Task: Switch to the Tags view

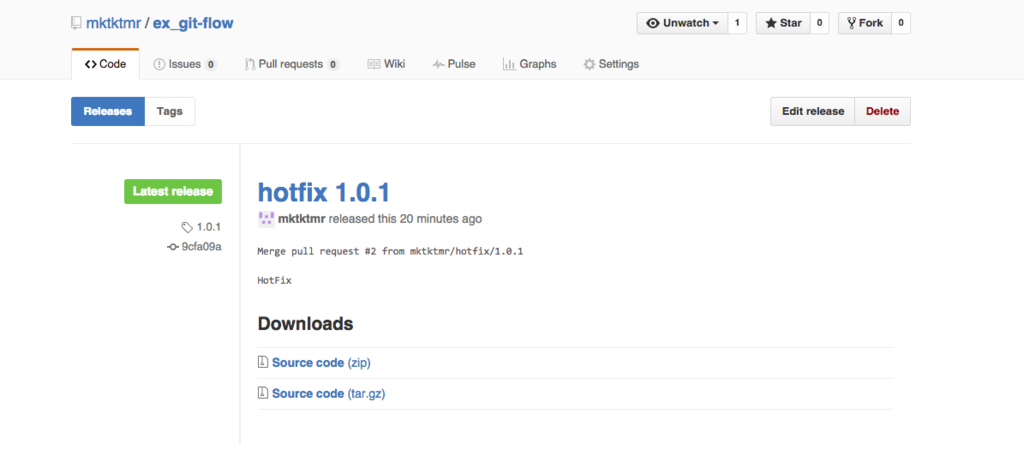Action: pos(170,112)
